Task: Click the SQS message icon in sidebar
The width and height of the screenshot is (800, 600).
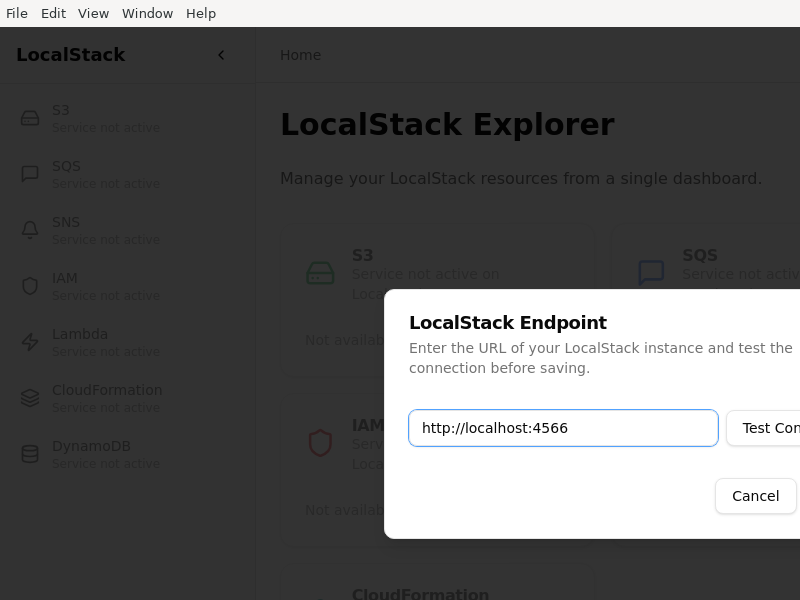Action: (x=30, y=174)
